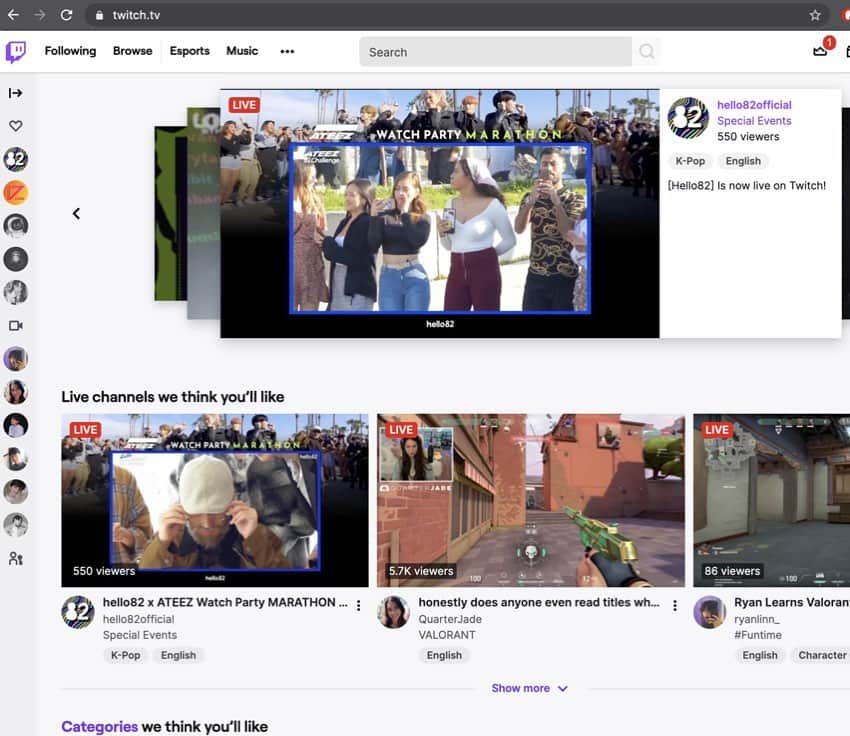Open the Browse tab
Viewport: 850px width, 736px height.
pyautogui.click(x=132, y=51)
